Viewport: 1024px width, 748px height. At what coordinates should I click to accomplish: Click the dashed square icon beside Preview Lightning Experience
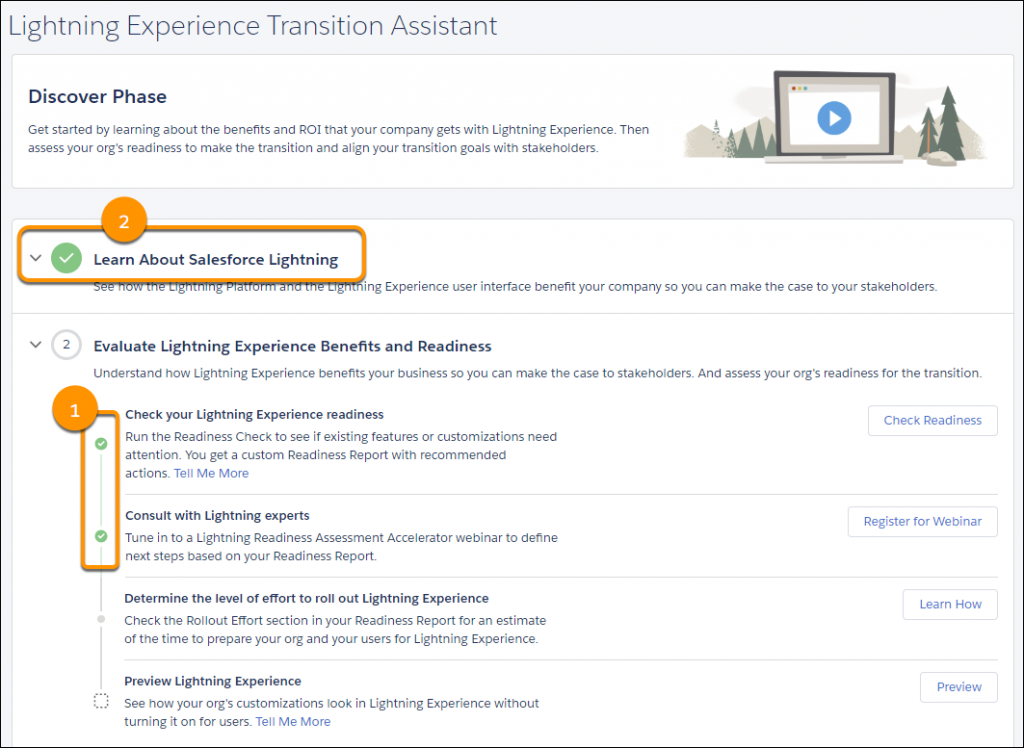coord(101,701)
